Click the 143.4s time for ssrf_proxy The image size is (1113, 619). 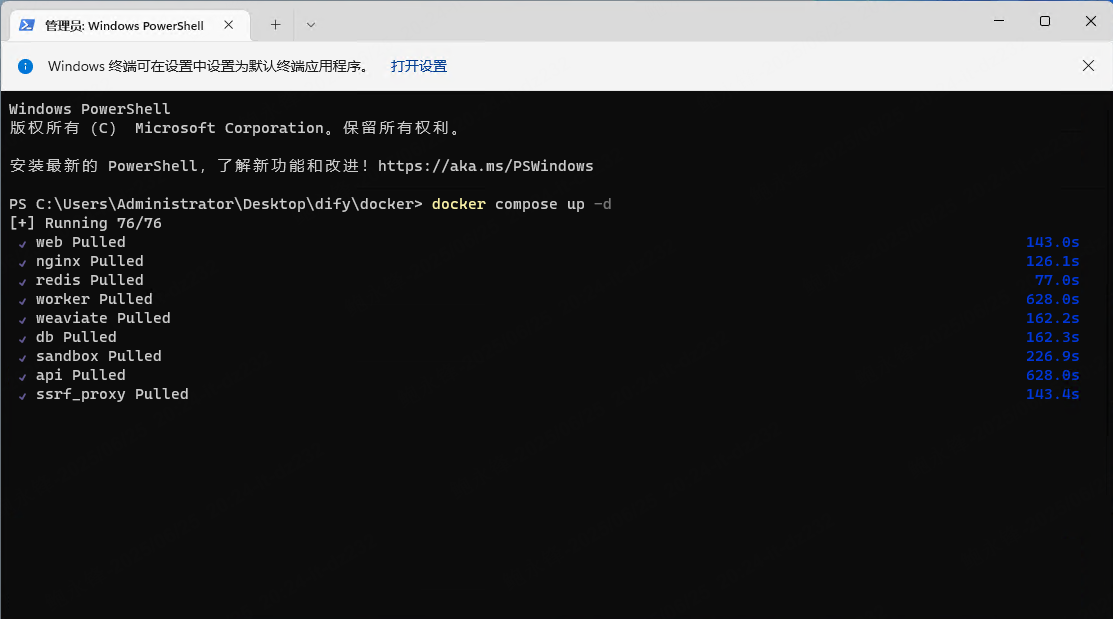pos(1052,394)
